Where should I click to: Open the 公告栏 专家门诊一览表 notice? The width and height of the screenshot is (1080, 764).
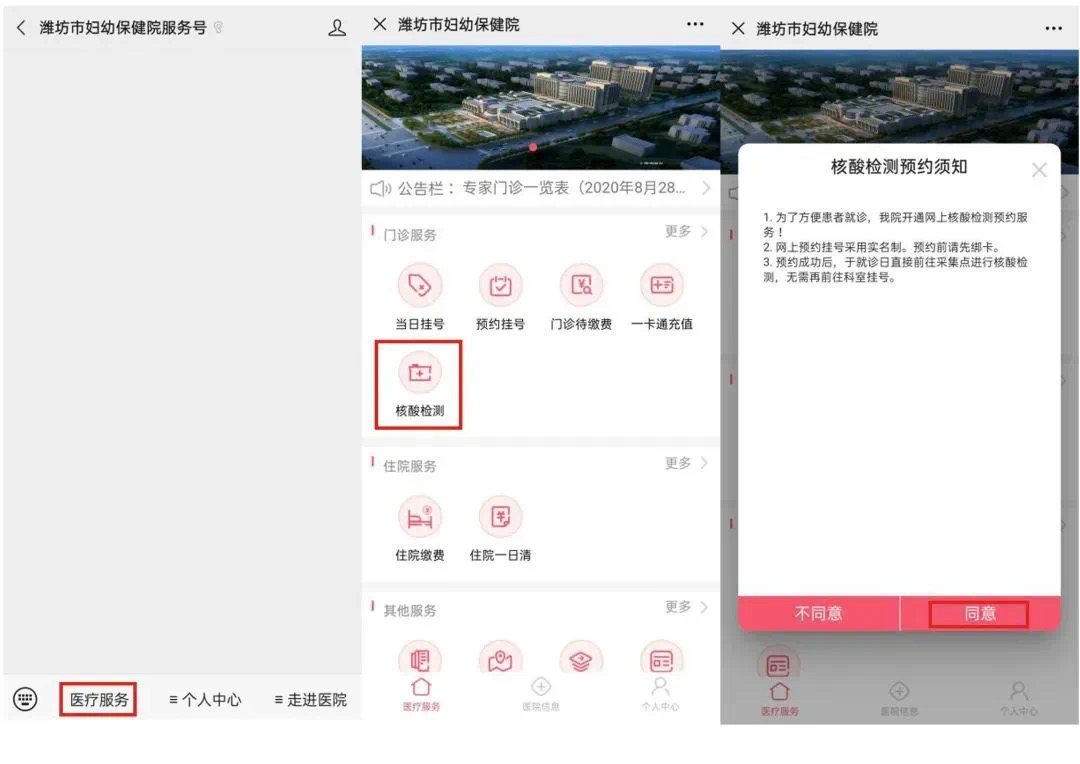(541, 188)
